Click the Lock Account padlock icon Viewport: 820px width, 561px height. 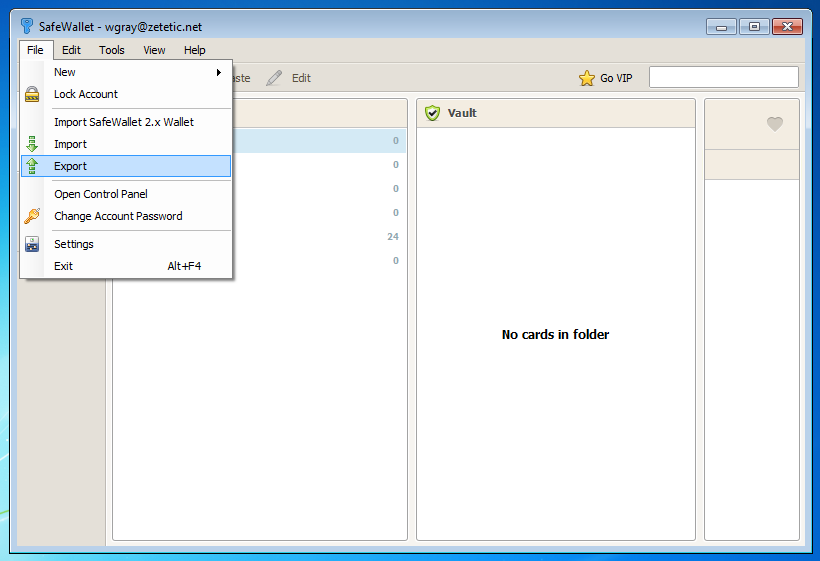32,94
